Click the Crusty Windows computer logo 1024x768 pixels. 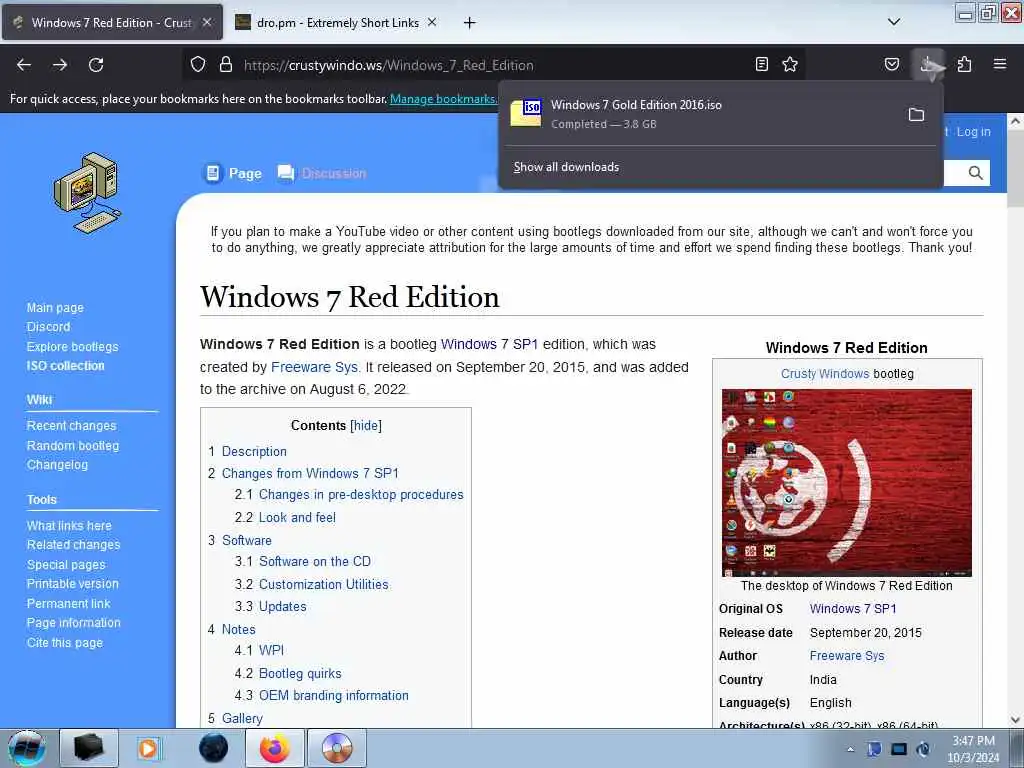[x=88, y=193]
